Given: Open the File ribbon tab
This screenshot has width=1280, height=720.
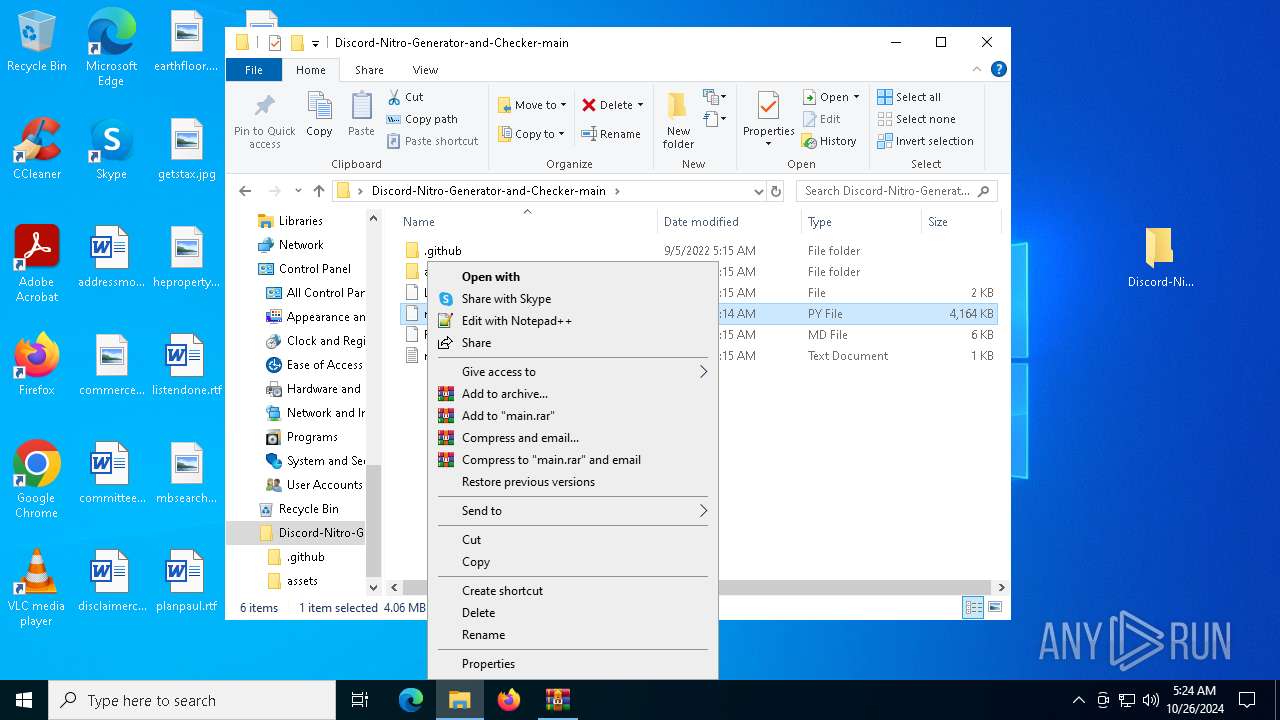Looking at the screenshot, I should 254,70.
